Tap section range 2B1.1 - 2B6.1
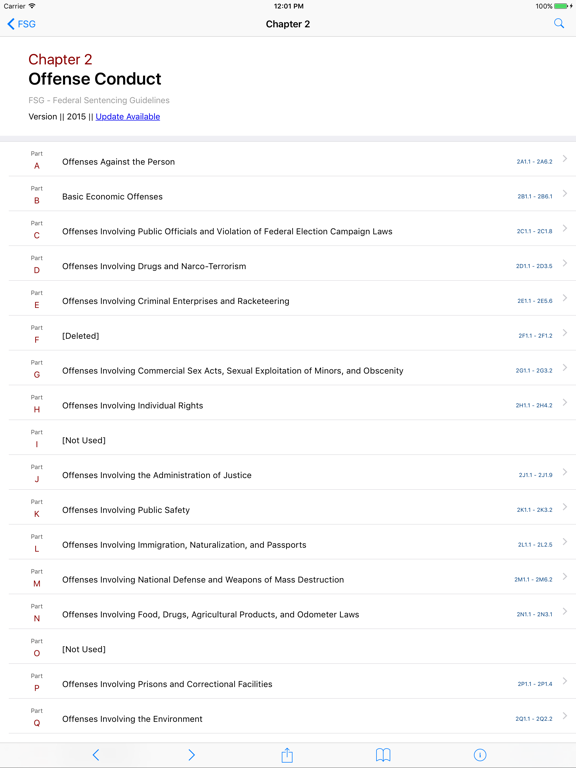This screenshot has height=768, width=576. (x=535, y=196)
